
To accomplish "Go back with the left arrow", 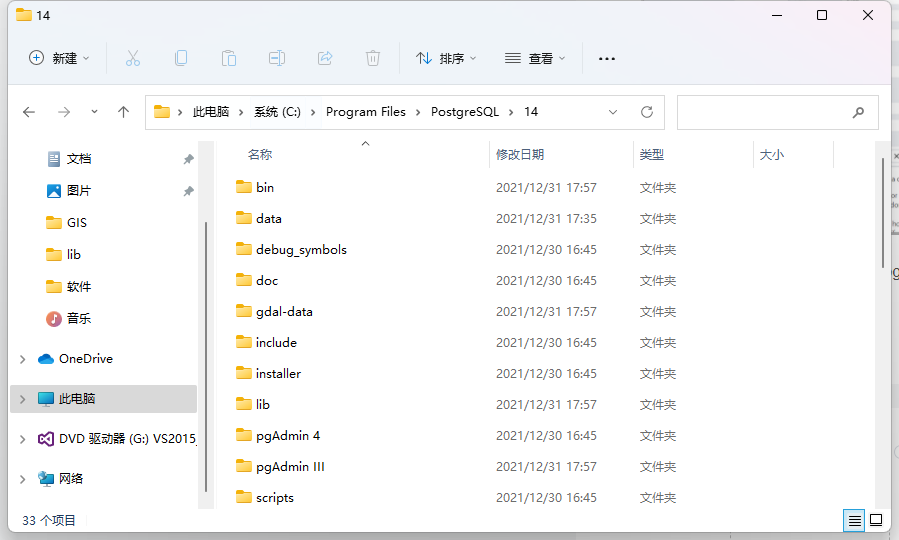I will coord(29,112).
